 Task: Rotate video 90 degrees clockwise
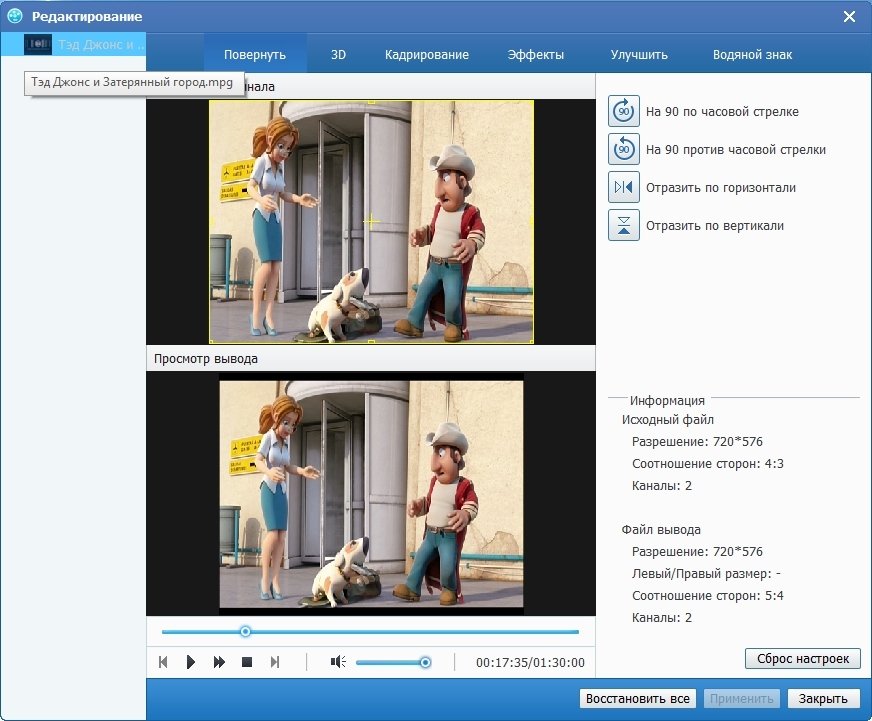(x=623, y=111)
